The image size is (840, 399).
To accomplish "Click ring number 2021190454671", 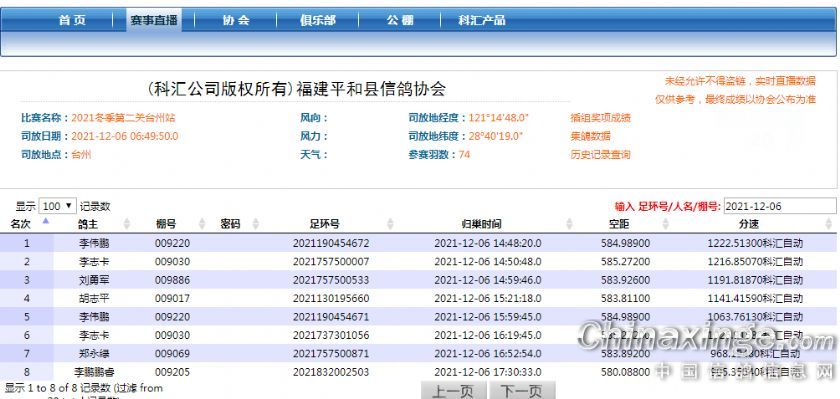I will pos(331,317).
